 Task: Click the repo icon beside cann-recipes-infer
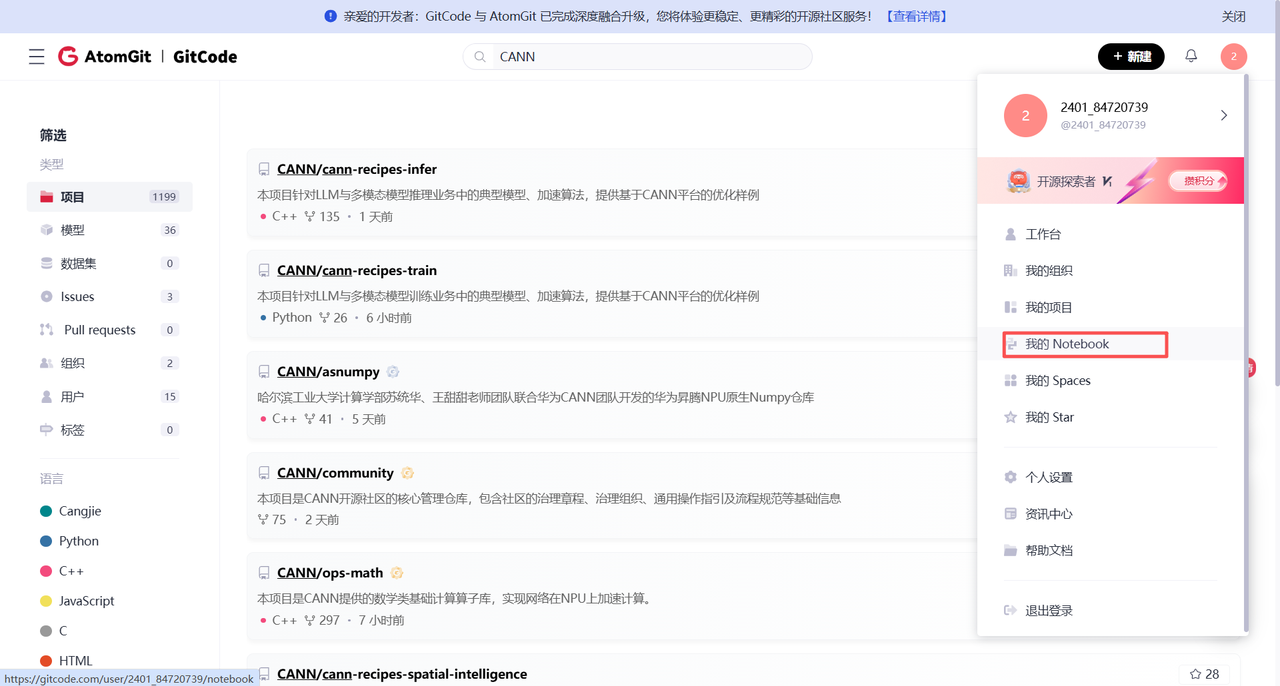click(264, 170)
